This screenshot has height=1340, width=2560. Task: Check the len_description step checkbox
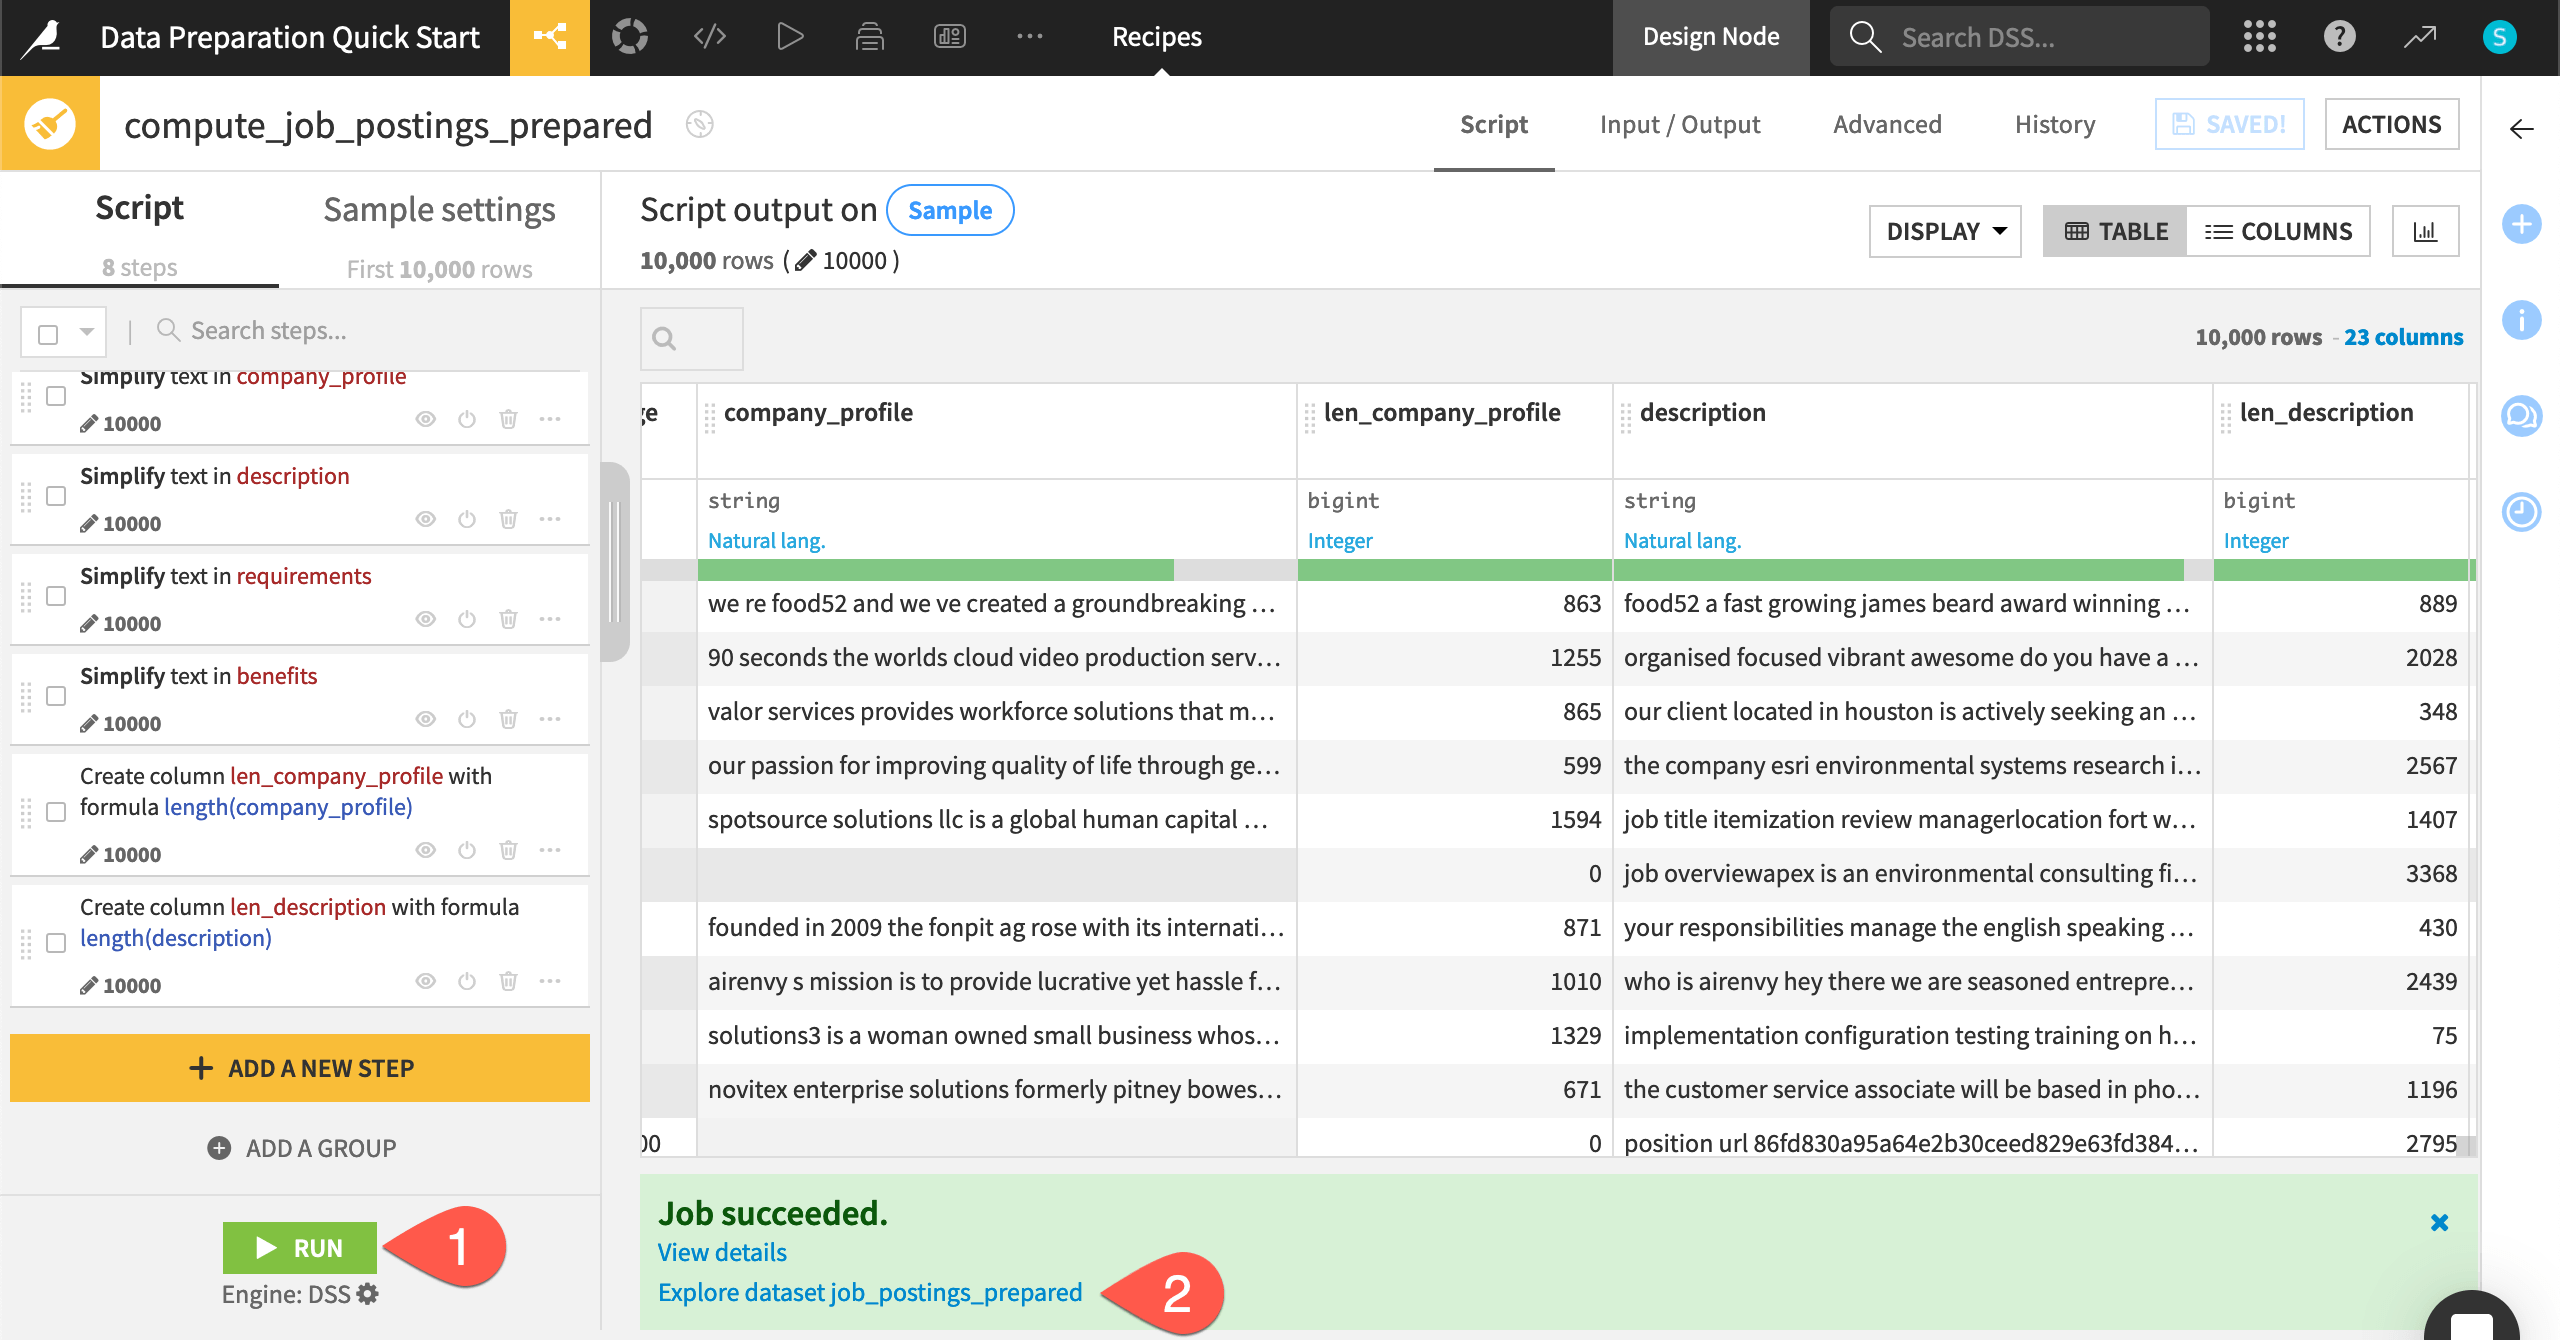click(56, 942)
